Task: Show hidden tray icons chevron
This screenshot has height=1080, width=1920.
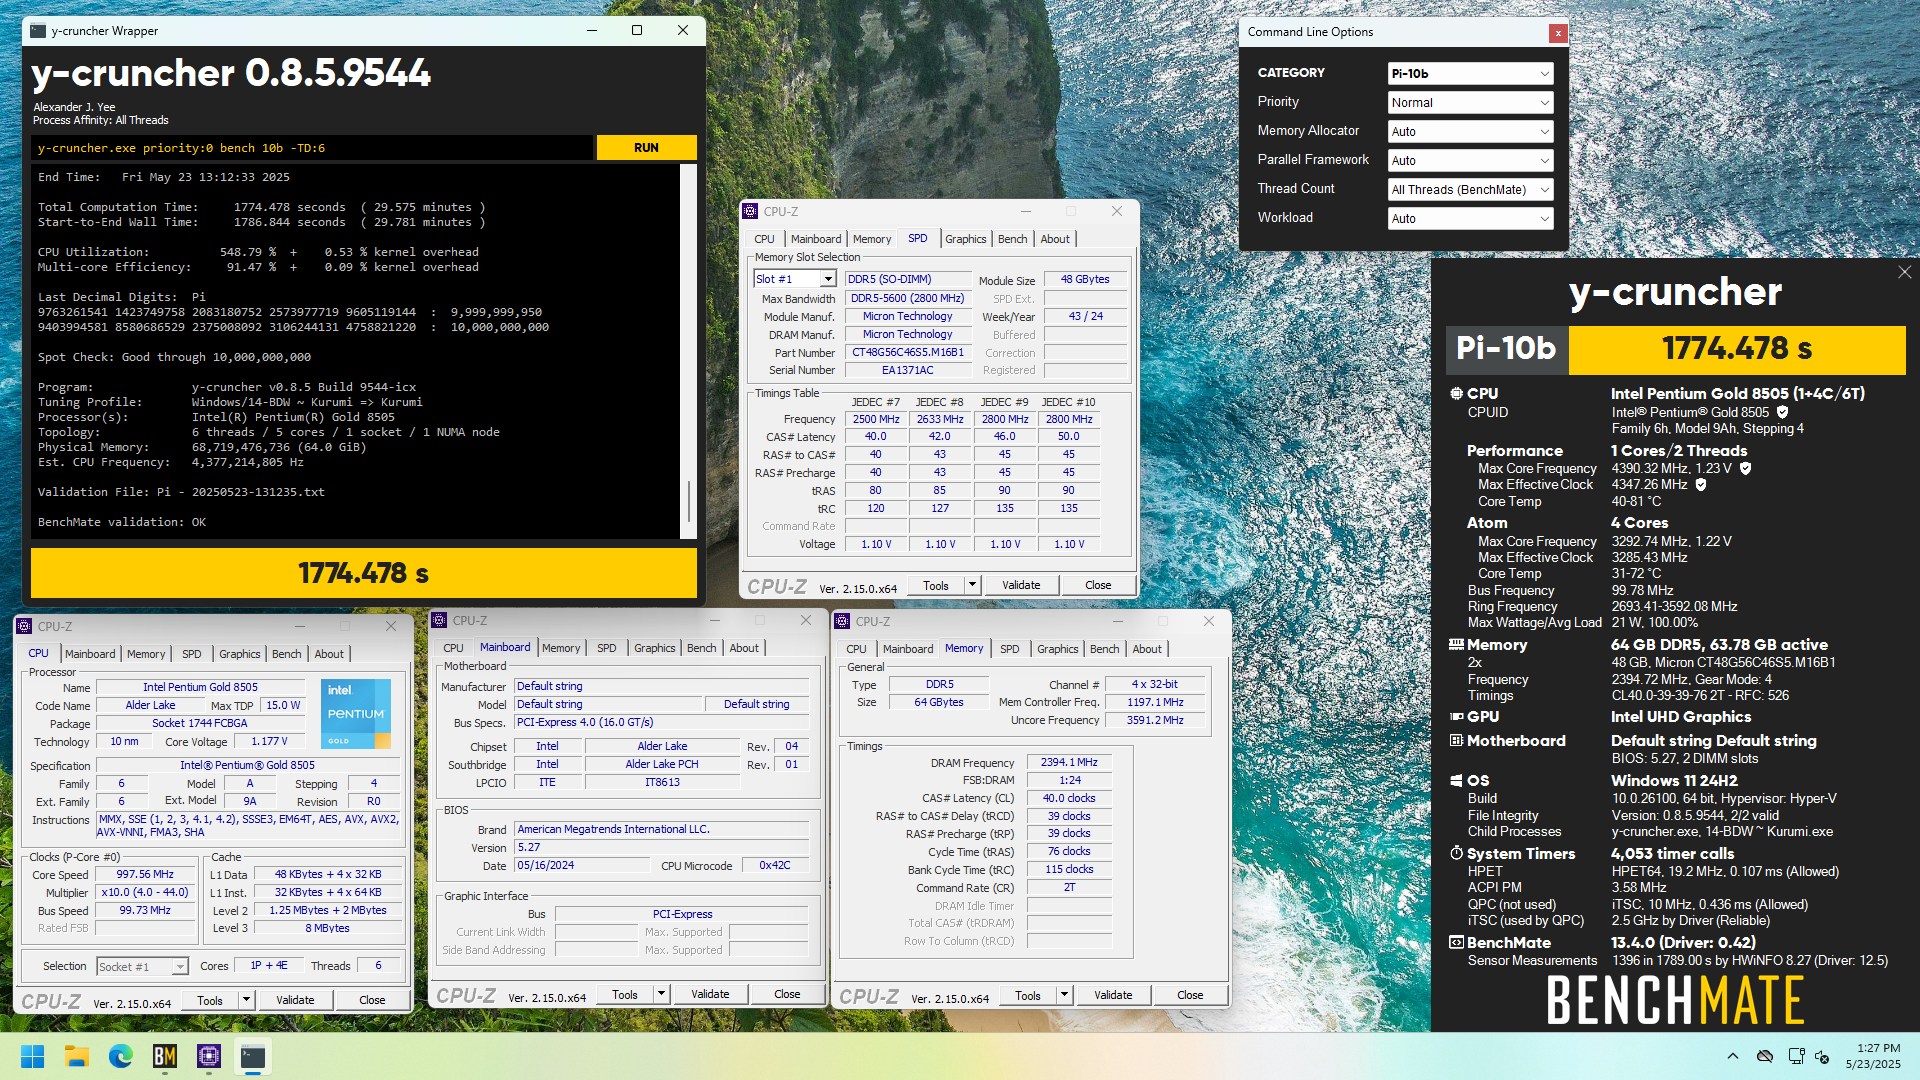Action: coord(1732,1056)
